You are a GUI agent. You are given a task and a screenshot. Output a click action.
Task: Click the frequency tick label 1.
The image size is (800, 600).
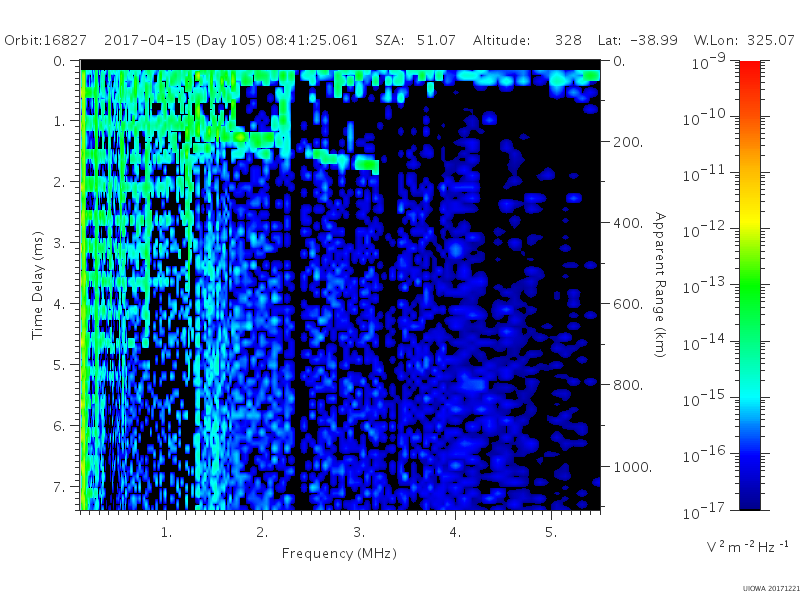coord(166,533)
